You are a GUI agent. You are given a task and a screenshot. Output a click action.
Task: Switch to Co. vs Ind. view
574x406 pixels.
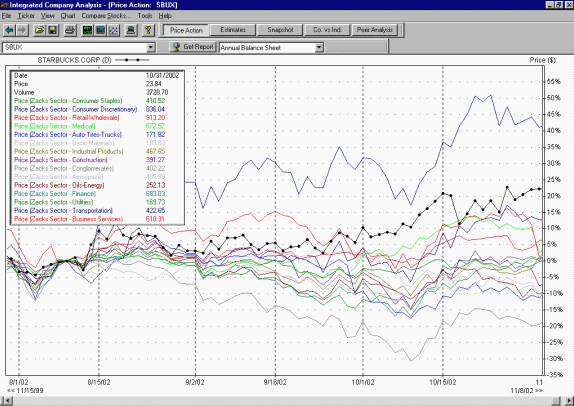(327, 30)
